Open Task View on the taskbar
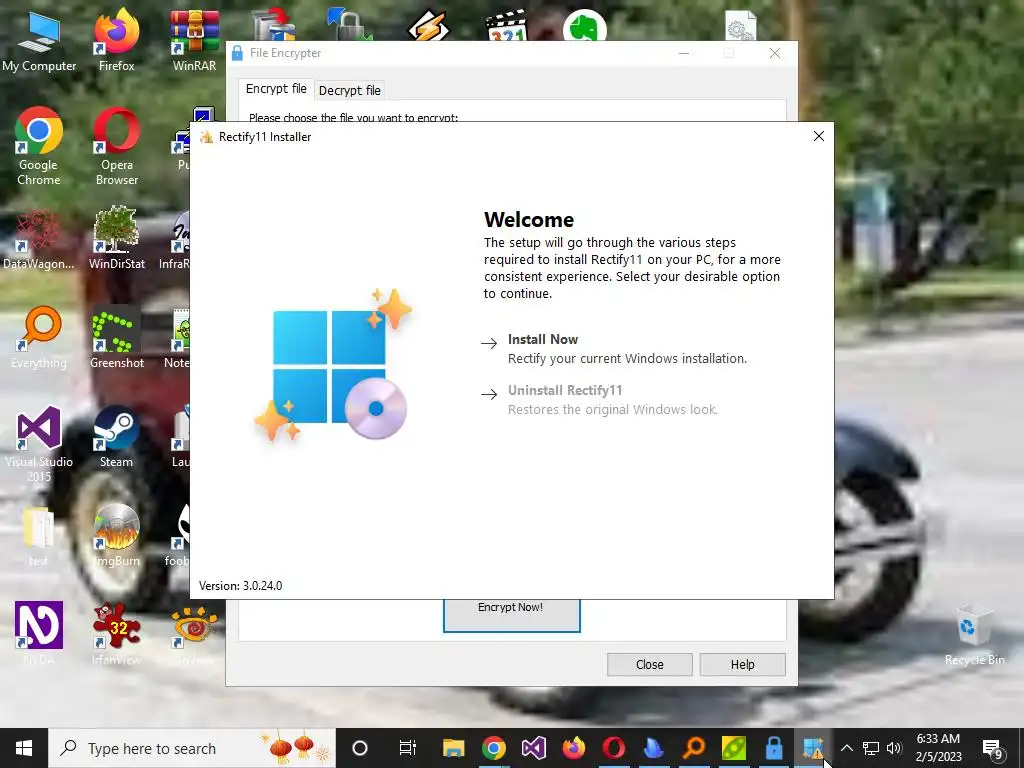The image size is (1024, 768). tap(407, 748)
